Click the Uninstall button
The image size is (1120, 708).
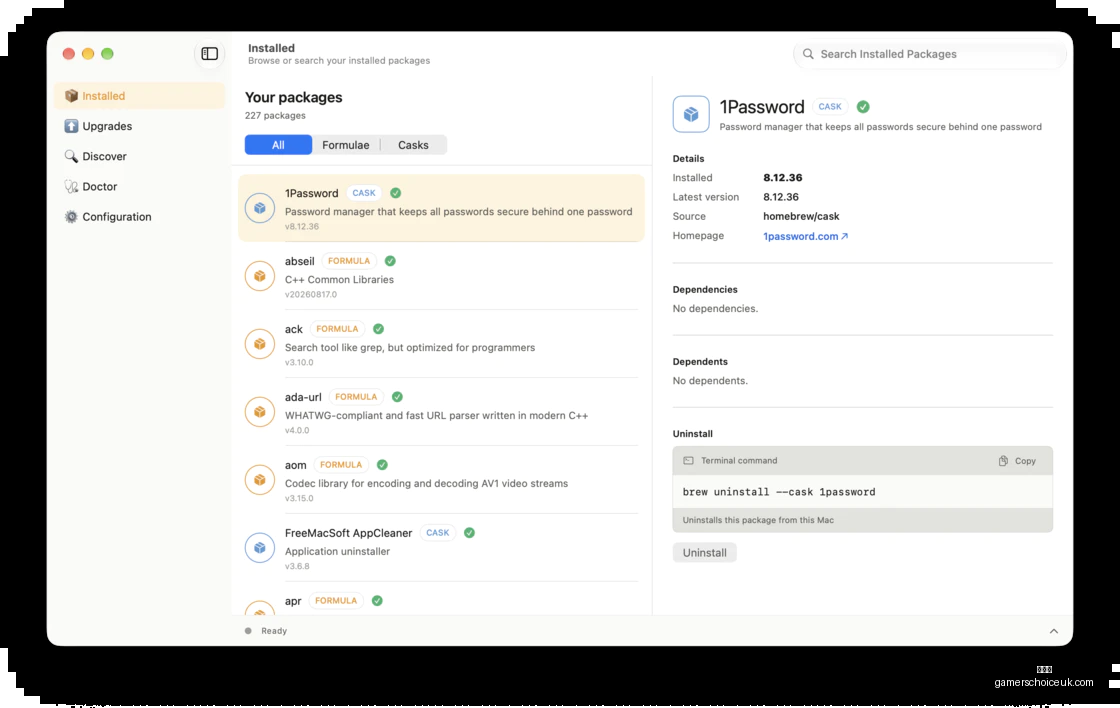(x=704, y=552)
